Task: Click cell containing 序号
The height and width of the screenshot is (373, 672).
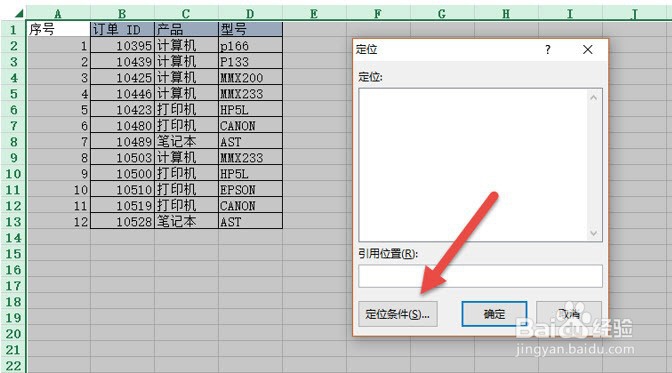Action: [58, 30]
